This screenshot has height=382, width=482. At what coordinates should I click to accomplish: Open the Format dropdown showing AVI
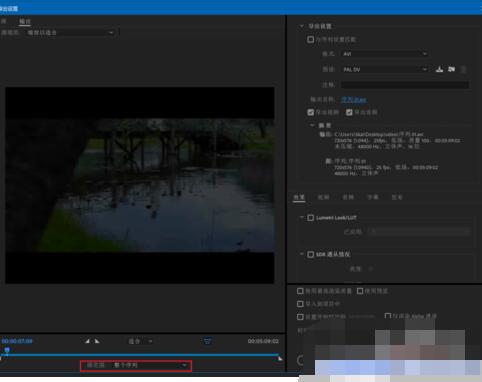(x=385, y=54)
